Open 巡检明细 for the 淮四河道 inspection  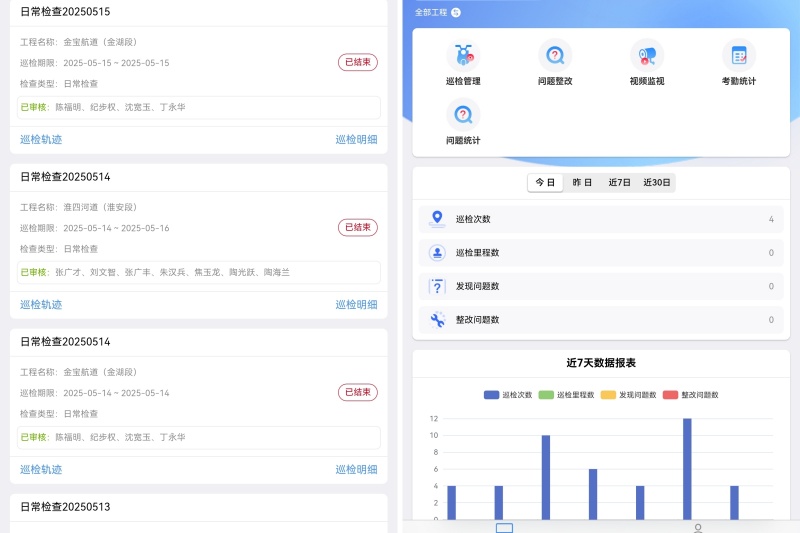click(x=356, y=305)
